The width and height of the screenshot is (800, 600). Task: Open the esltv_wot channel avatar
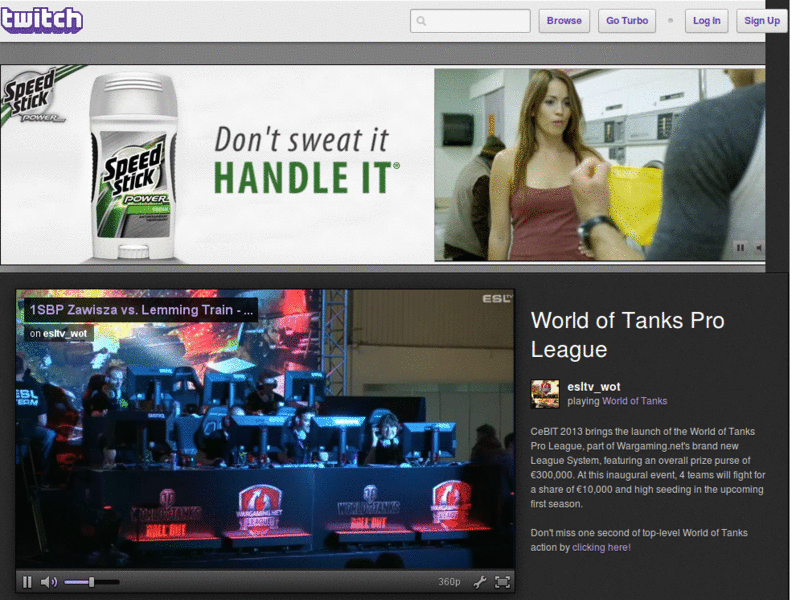[x=545, y=394]
